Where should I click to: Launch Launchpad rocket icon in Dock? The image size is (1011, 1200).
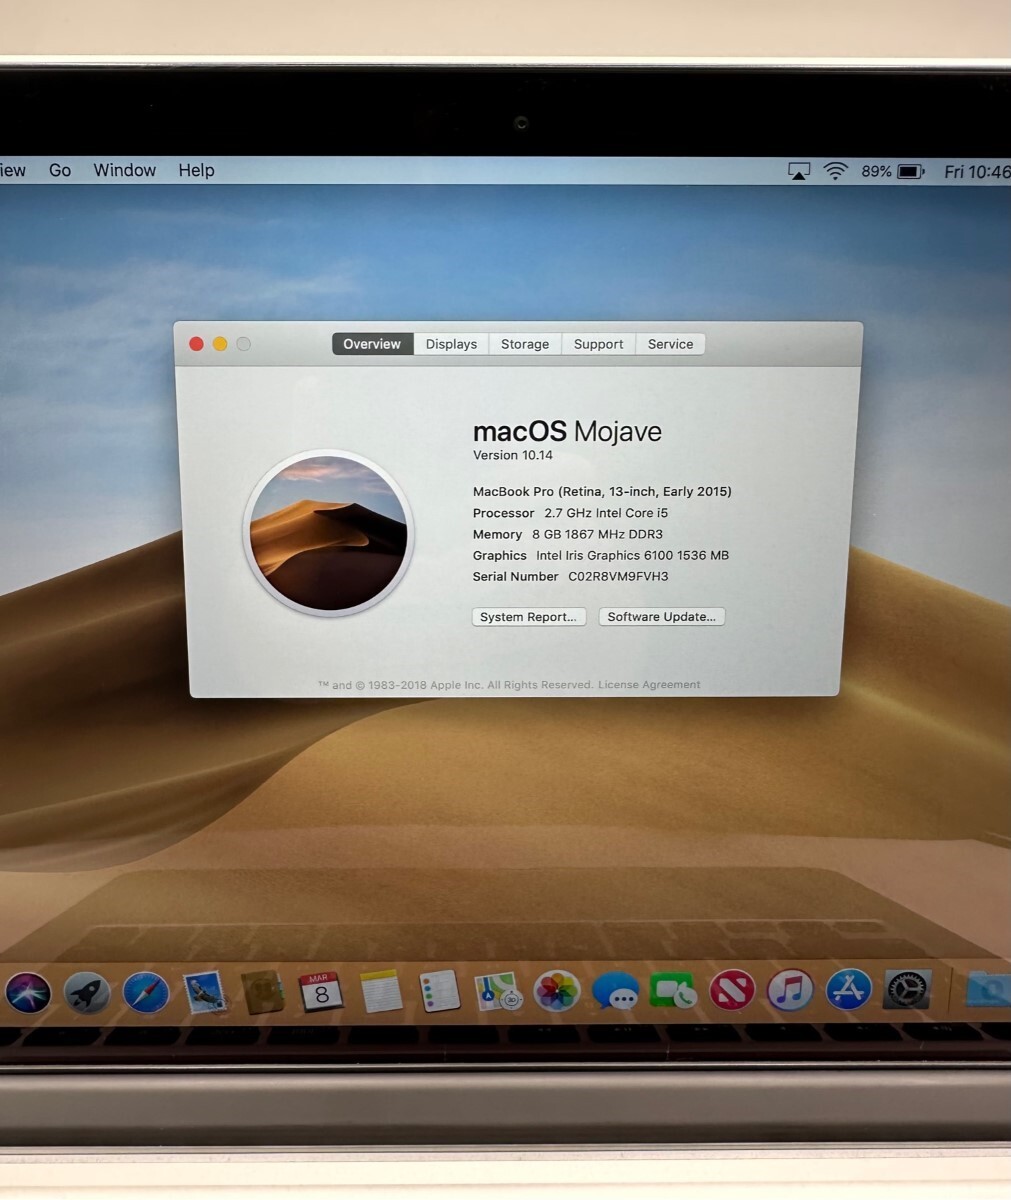point(87,993)
